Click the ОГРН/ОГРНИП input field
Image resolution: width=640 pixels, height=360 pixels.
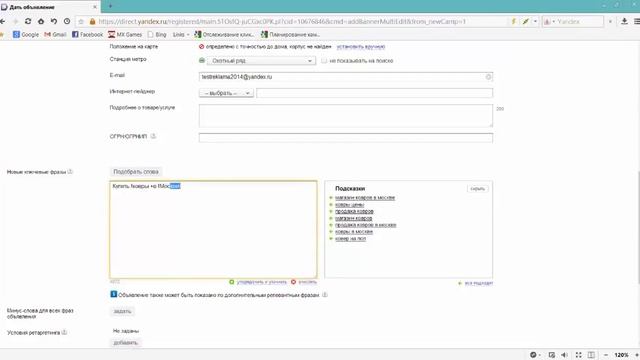[346, 138]
